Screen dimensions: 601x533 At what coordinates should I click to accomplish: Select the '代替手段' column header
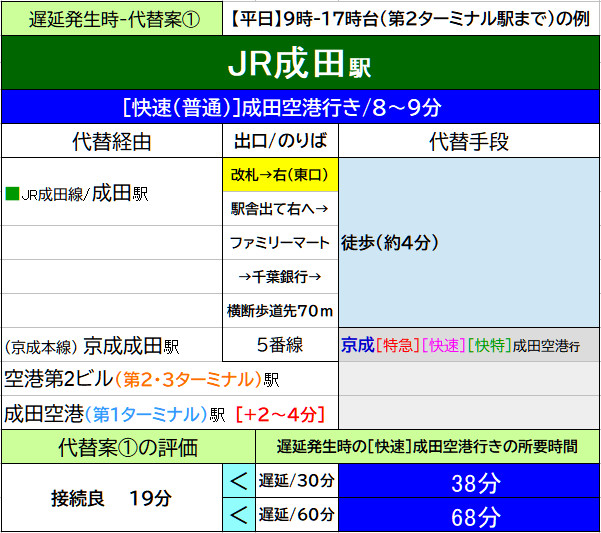[x=469, y=141]
